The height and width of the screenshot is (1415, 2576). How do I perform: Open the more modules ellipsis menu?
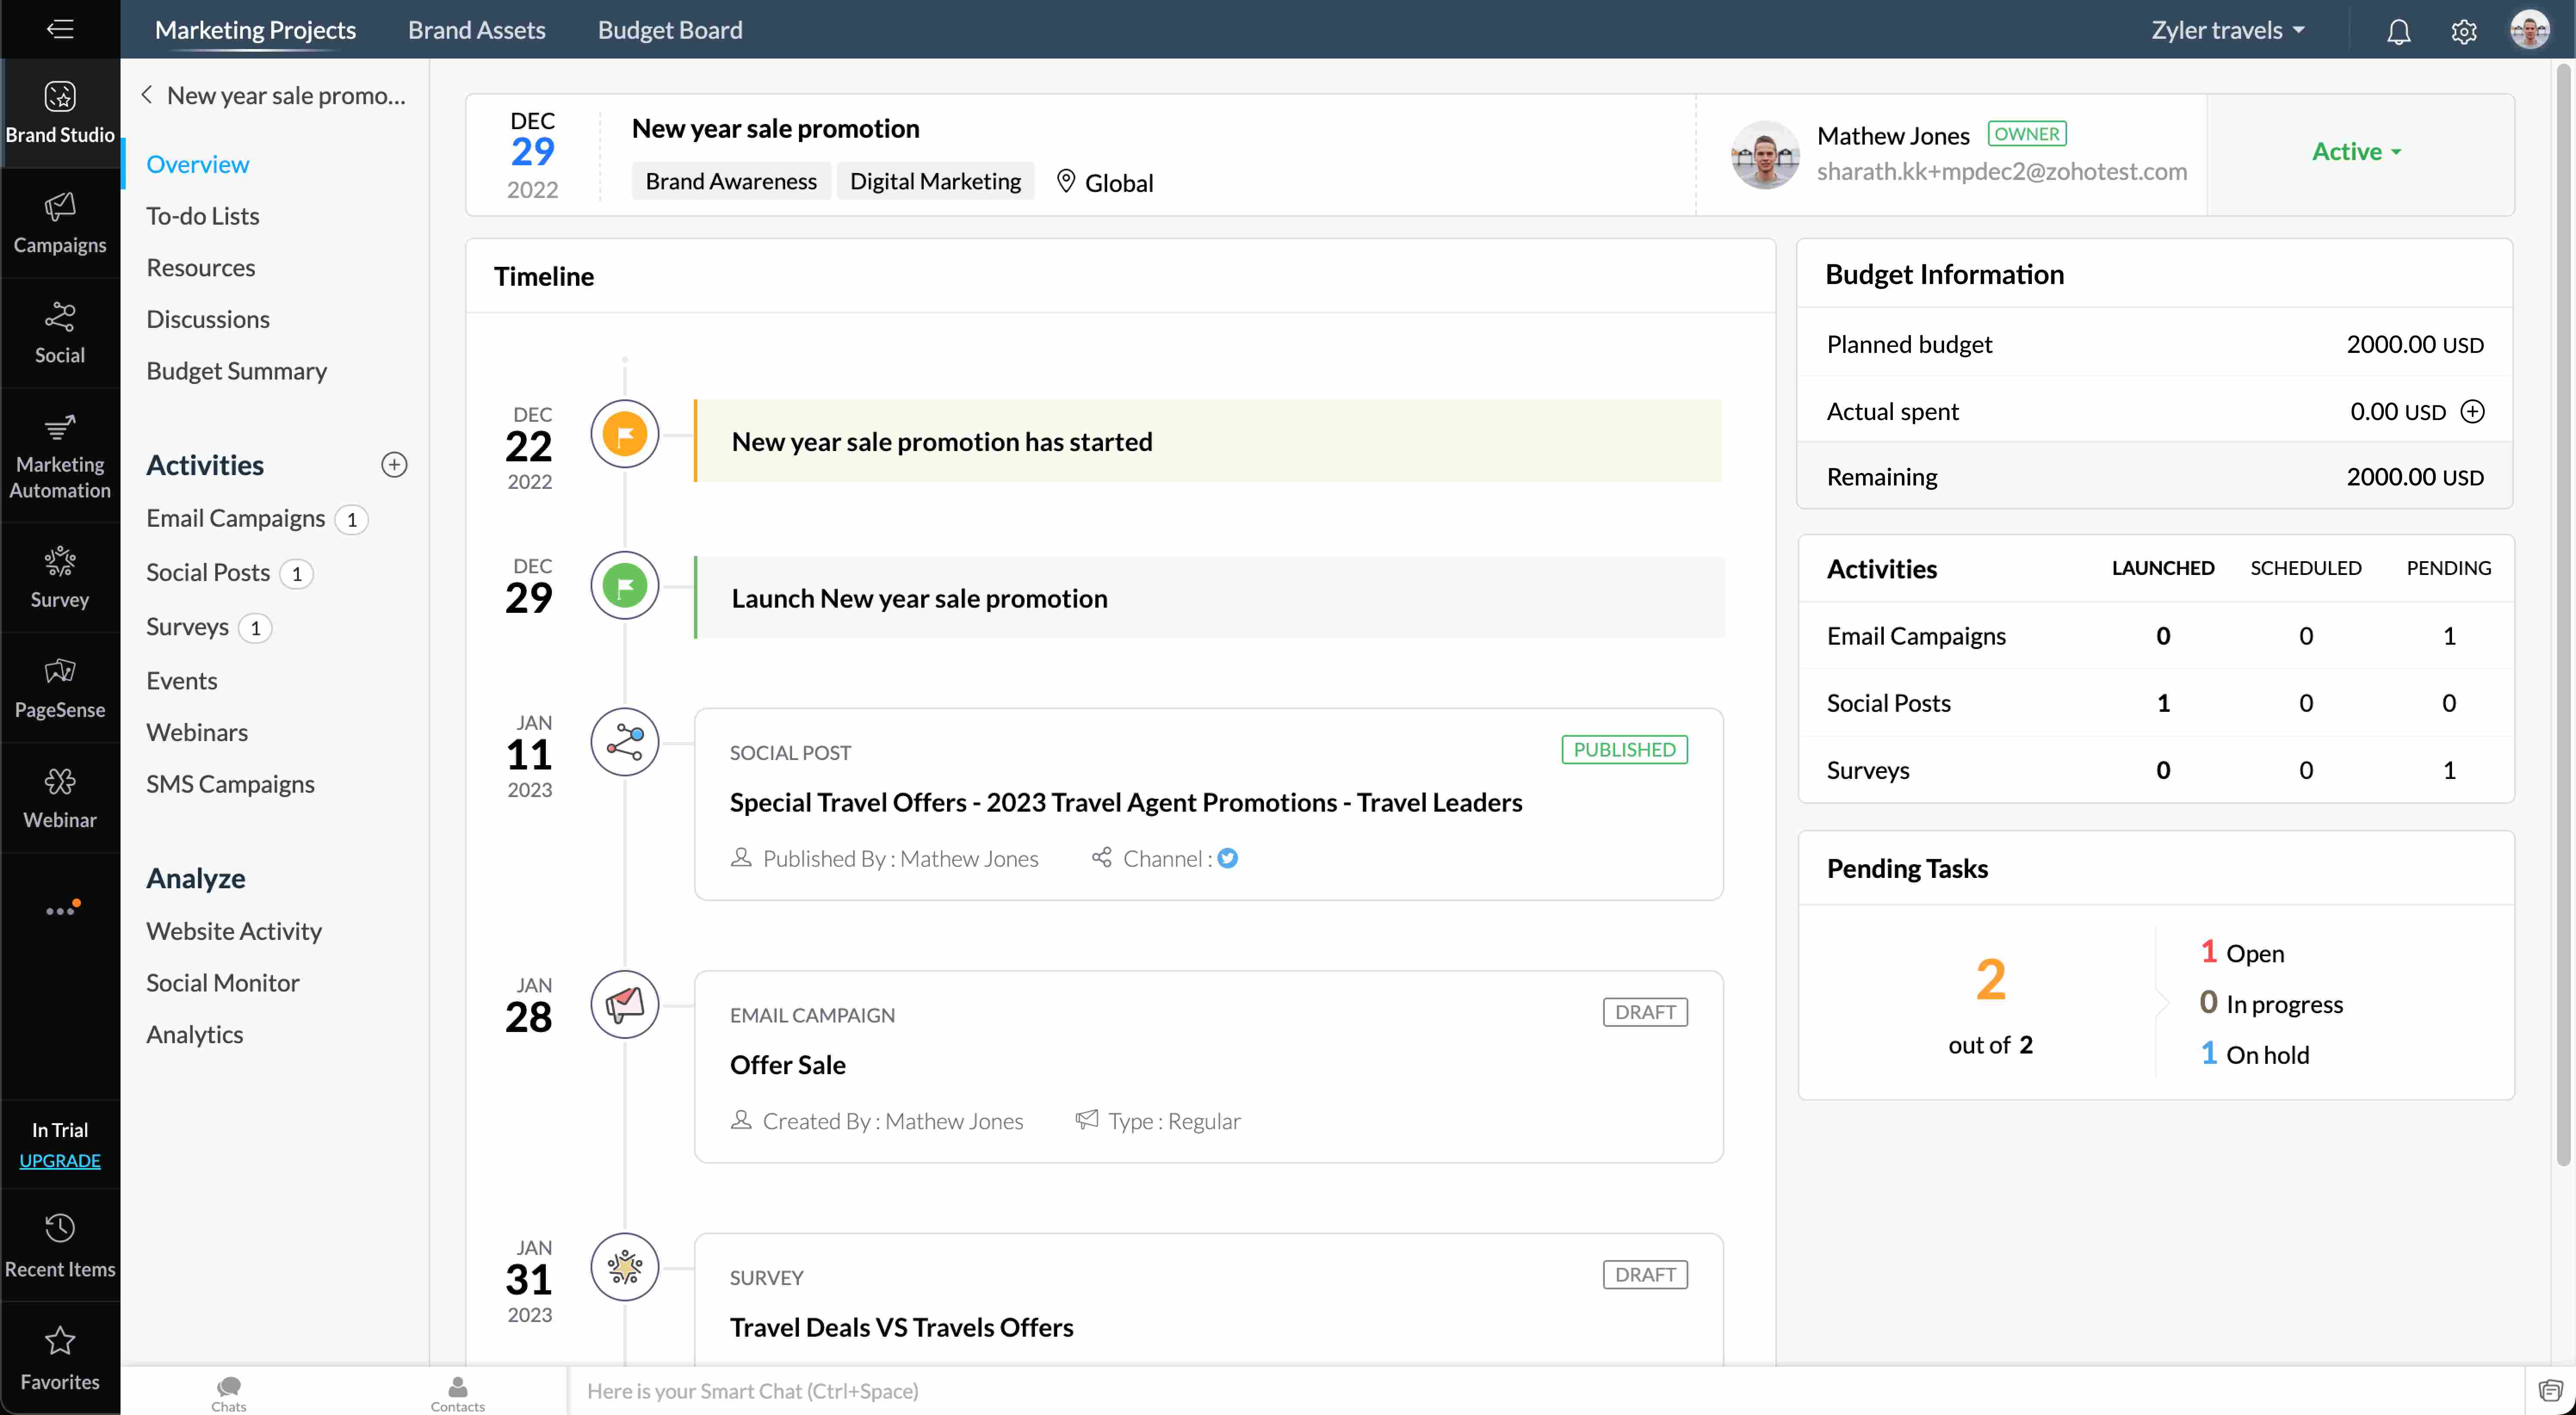pyautogui.click(x=59, y=910)
